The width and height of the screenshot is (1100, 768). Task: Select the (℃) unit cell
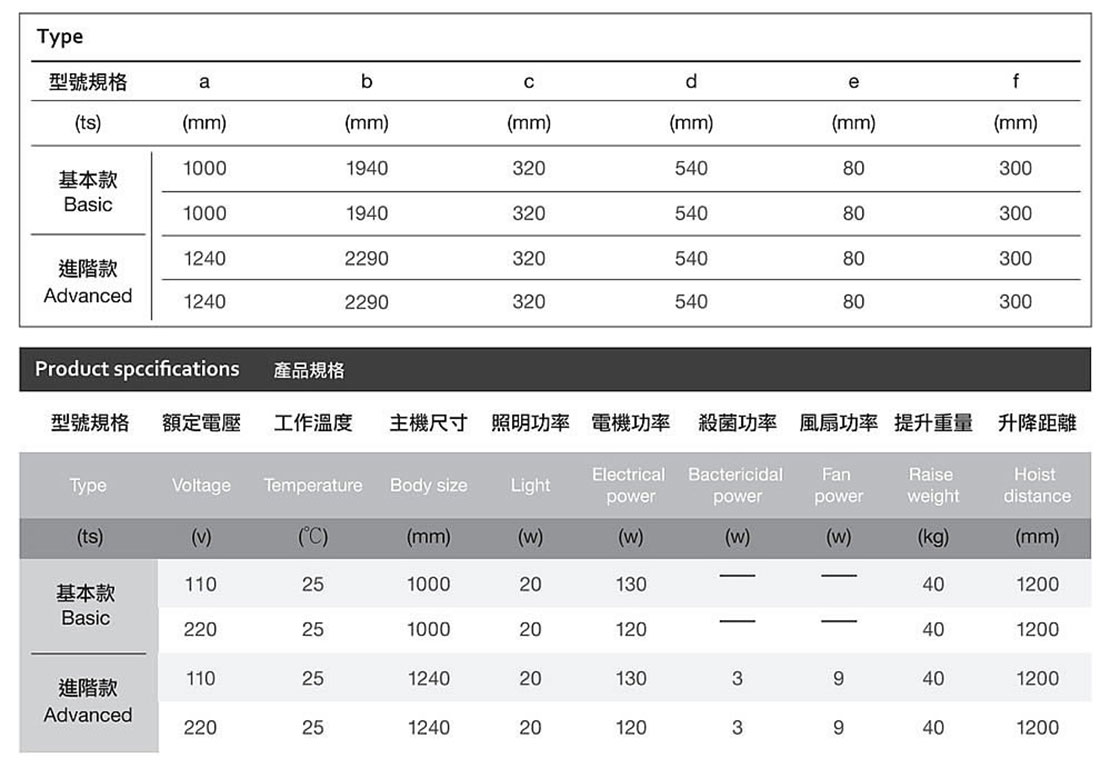pyautogui.click(x=313, y=537)
